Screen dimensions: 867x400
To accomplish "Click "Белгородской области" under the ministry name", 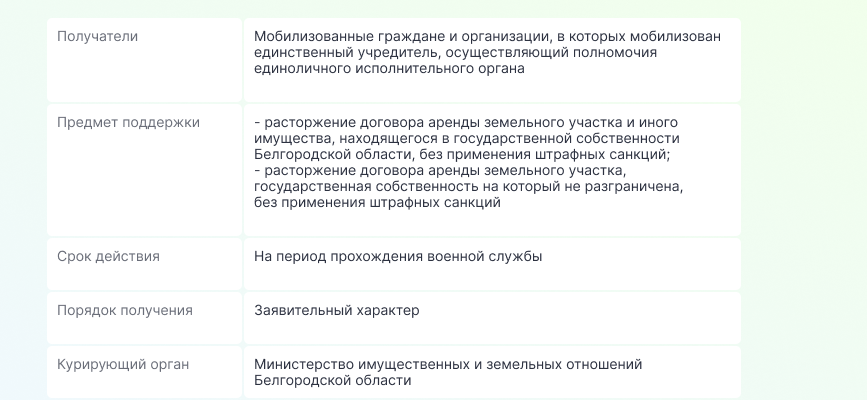I will click(x=333, y=381).
